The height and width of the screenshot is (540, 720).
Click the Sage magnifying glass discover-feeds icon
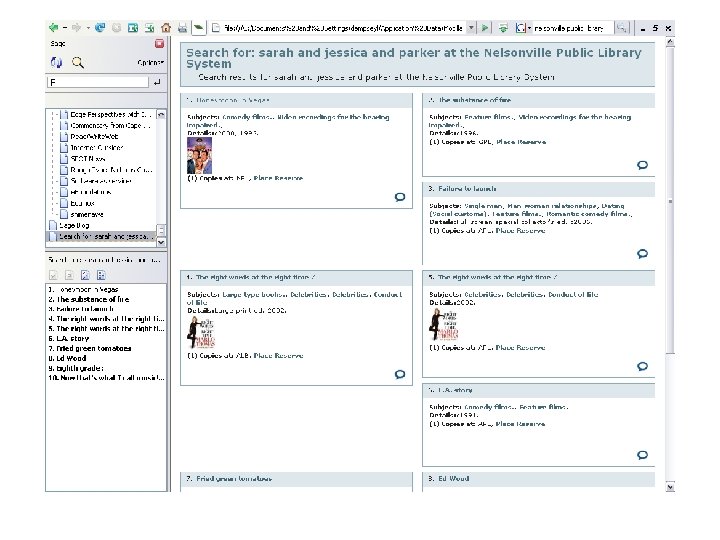[x=78, y=62]
